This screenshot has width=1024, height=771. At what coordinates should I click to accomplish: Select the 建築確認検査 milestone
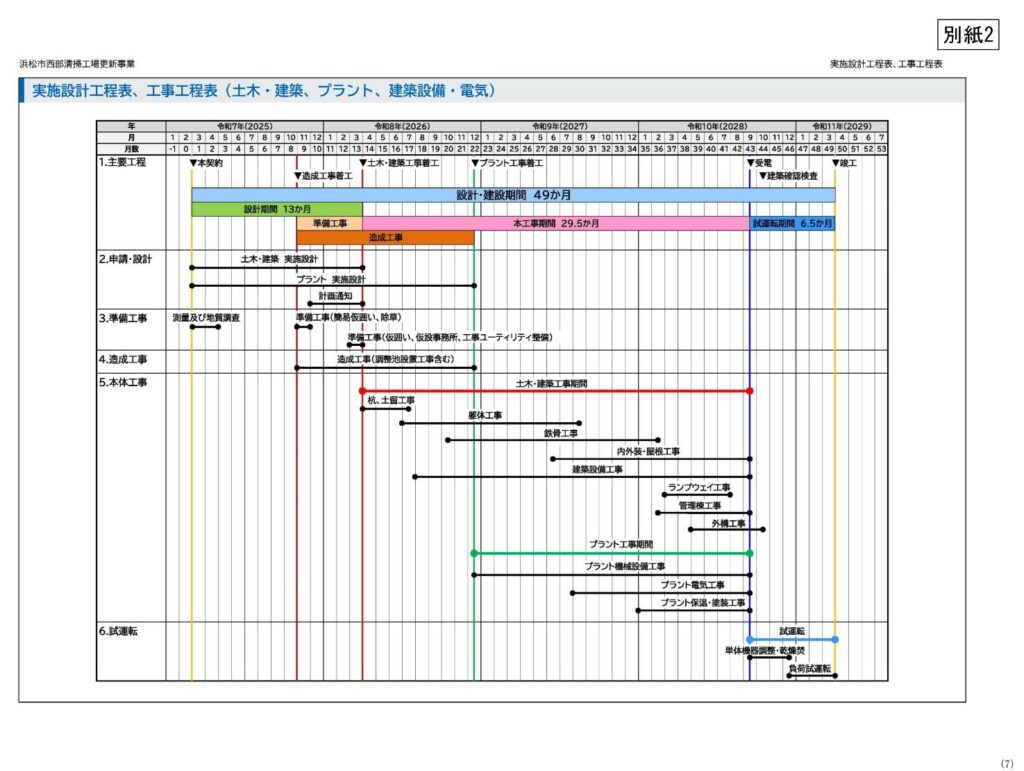788,175
